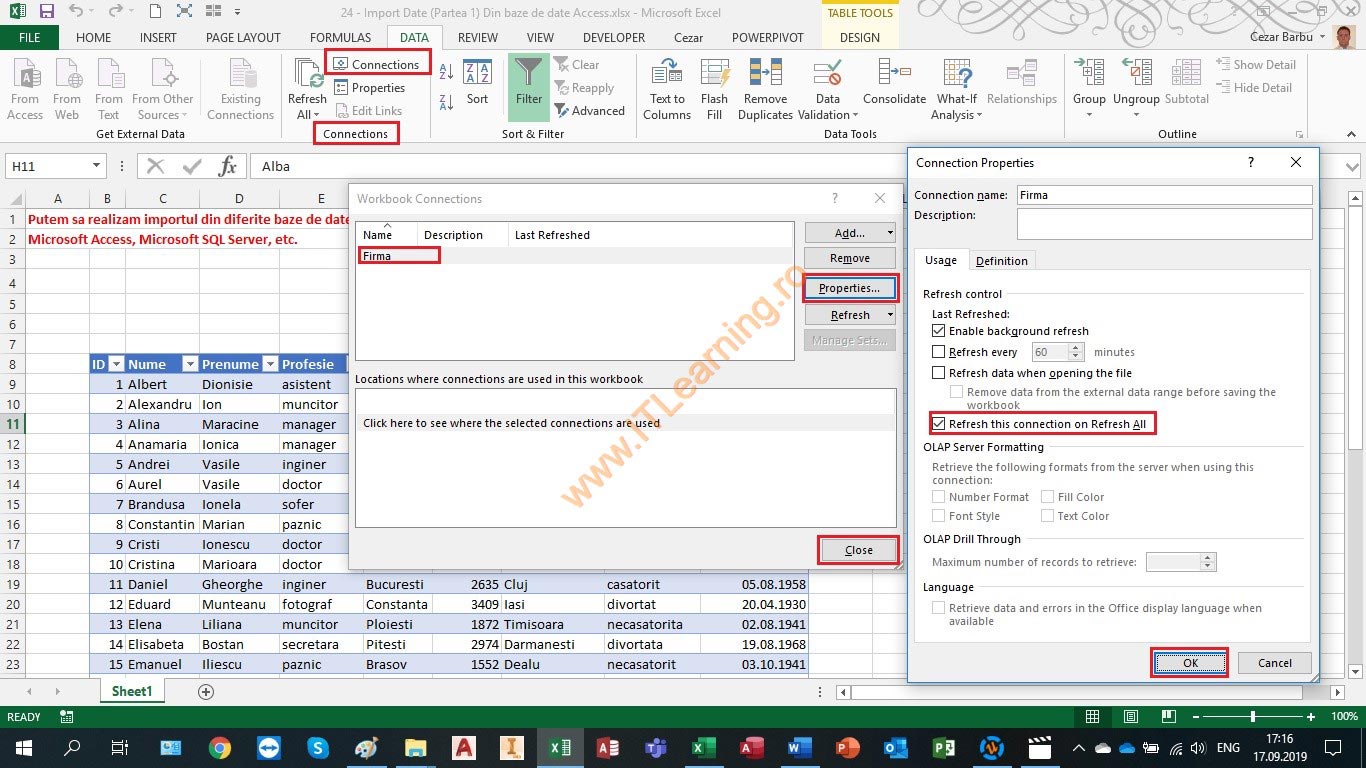Click Clear filter in Sort & Filter
This screenshot has width=1366, height=768.
[577, 65]
